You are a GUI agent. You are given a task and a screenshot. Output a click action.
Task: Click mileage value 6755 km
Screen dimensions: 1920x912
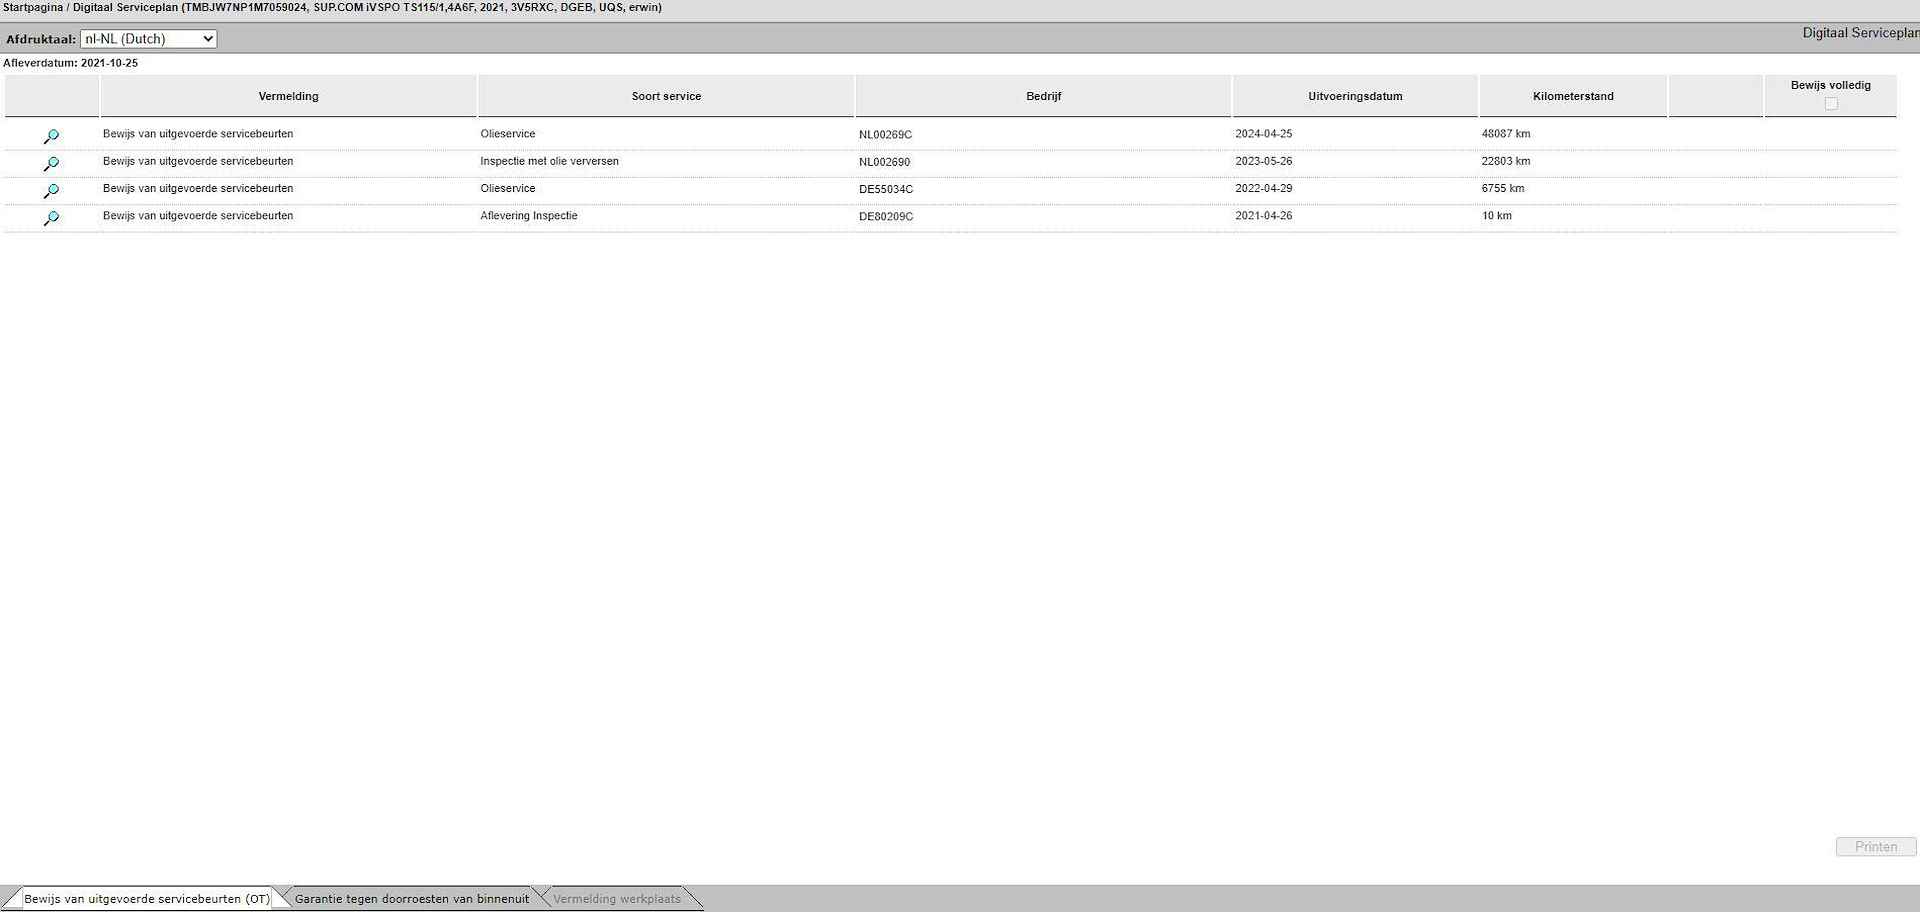pyautogui.click(x=1502, y=188)
